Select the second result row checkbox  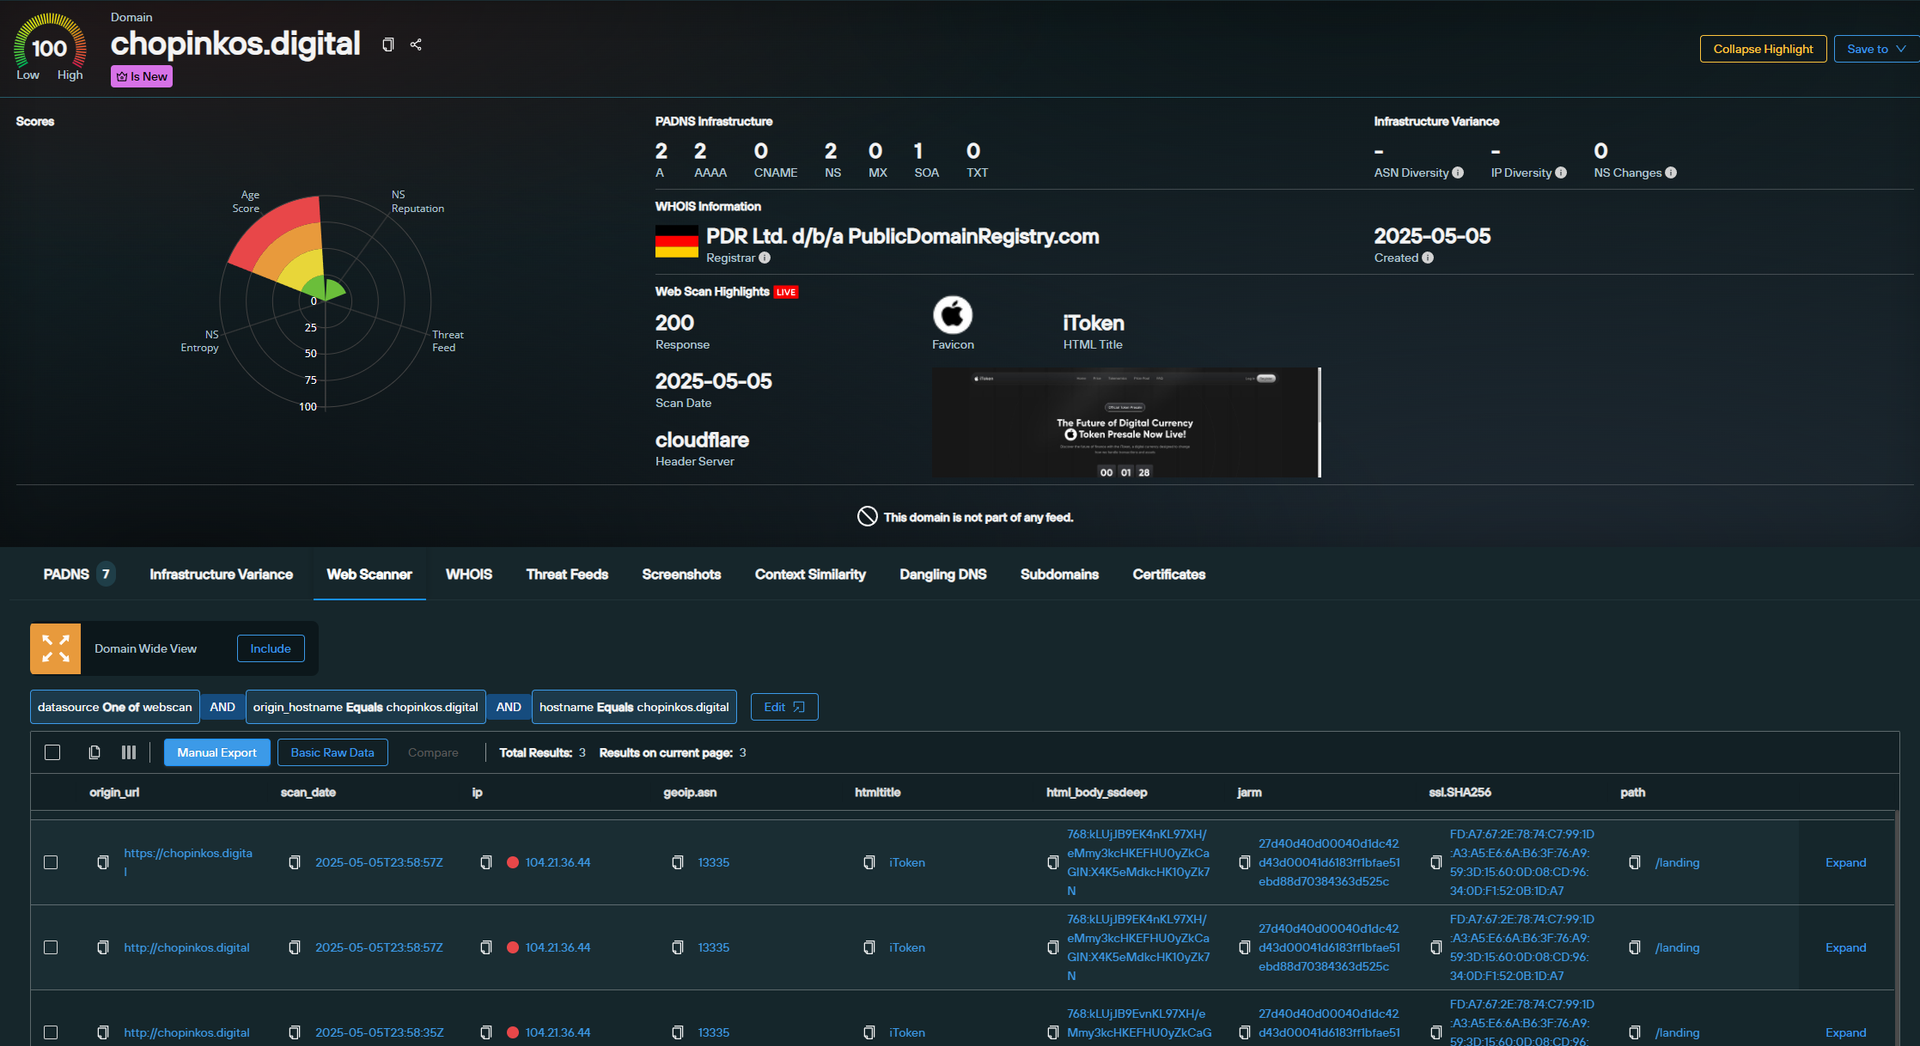pyautogui.click(x=51, y=948)
